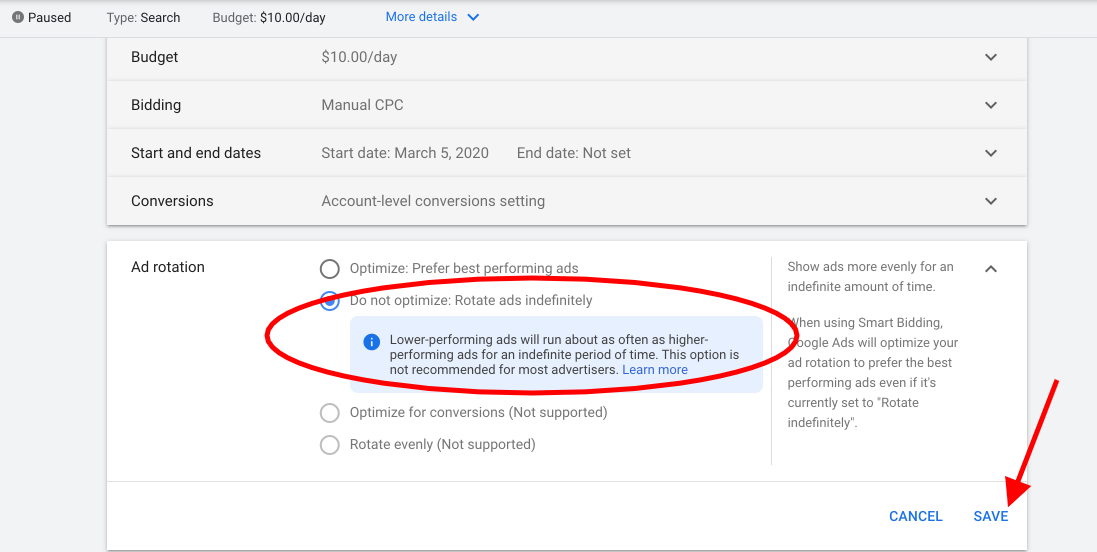The width and height of the screenshot is (1097, 552).
Task: Collapse the Ad rotation section chevron
Action: pyautogui.click(x=991, y=269)
